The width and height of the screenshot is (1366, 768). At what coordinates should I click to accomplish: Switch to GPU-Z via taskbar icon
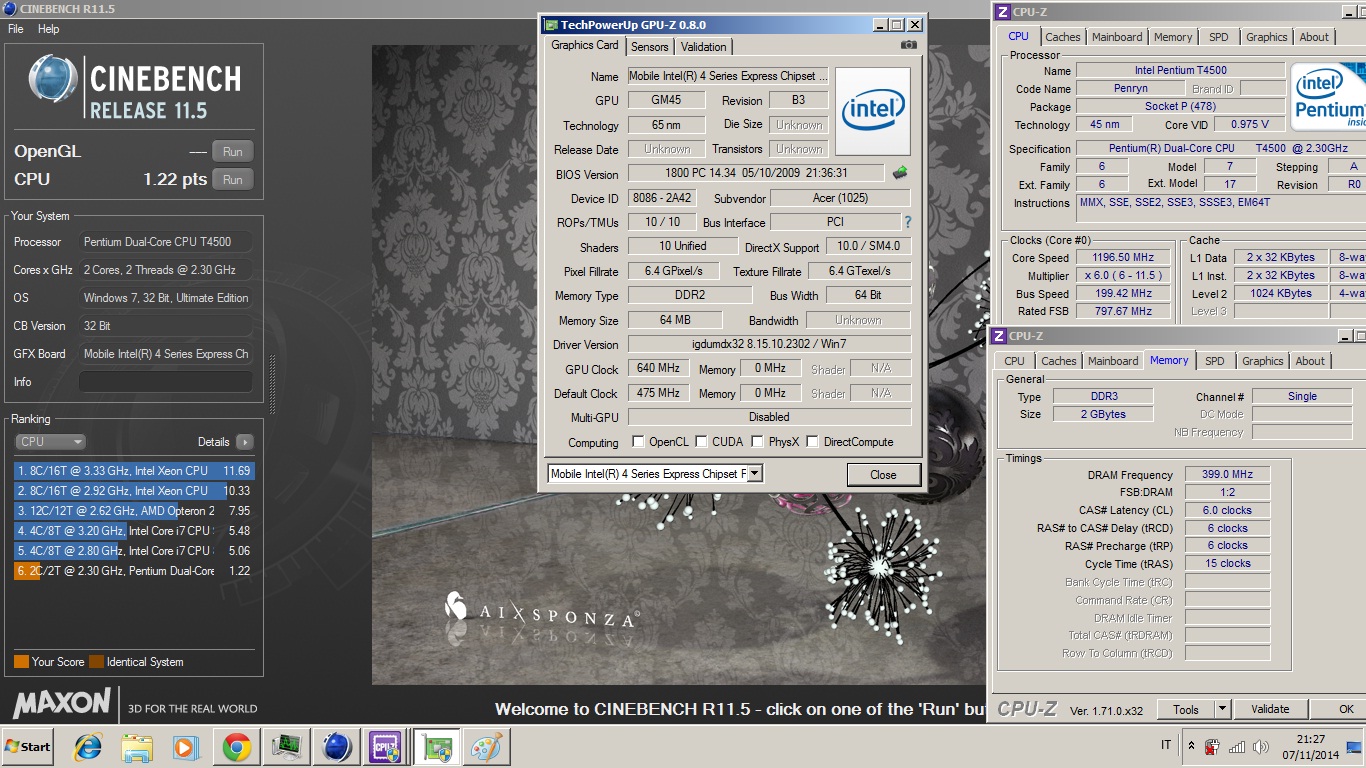[x=438, y=747]
